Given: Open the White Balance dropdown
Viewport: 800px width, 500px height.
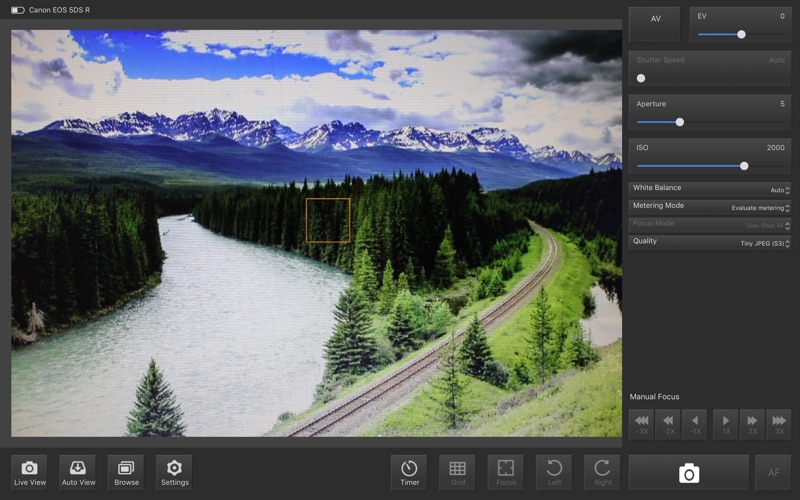Looking at the screenshot, I should coord(710,189).
